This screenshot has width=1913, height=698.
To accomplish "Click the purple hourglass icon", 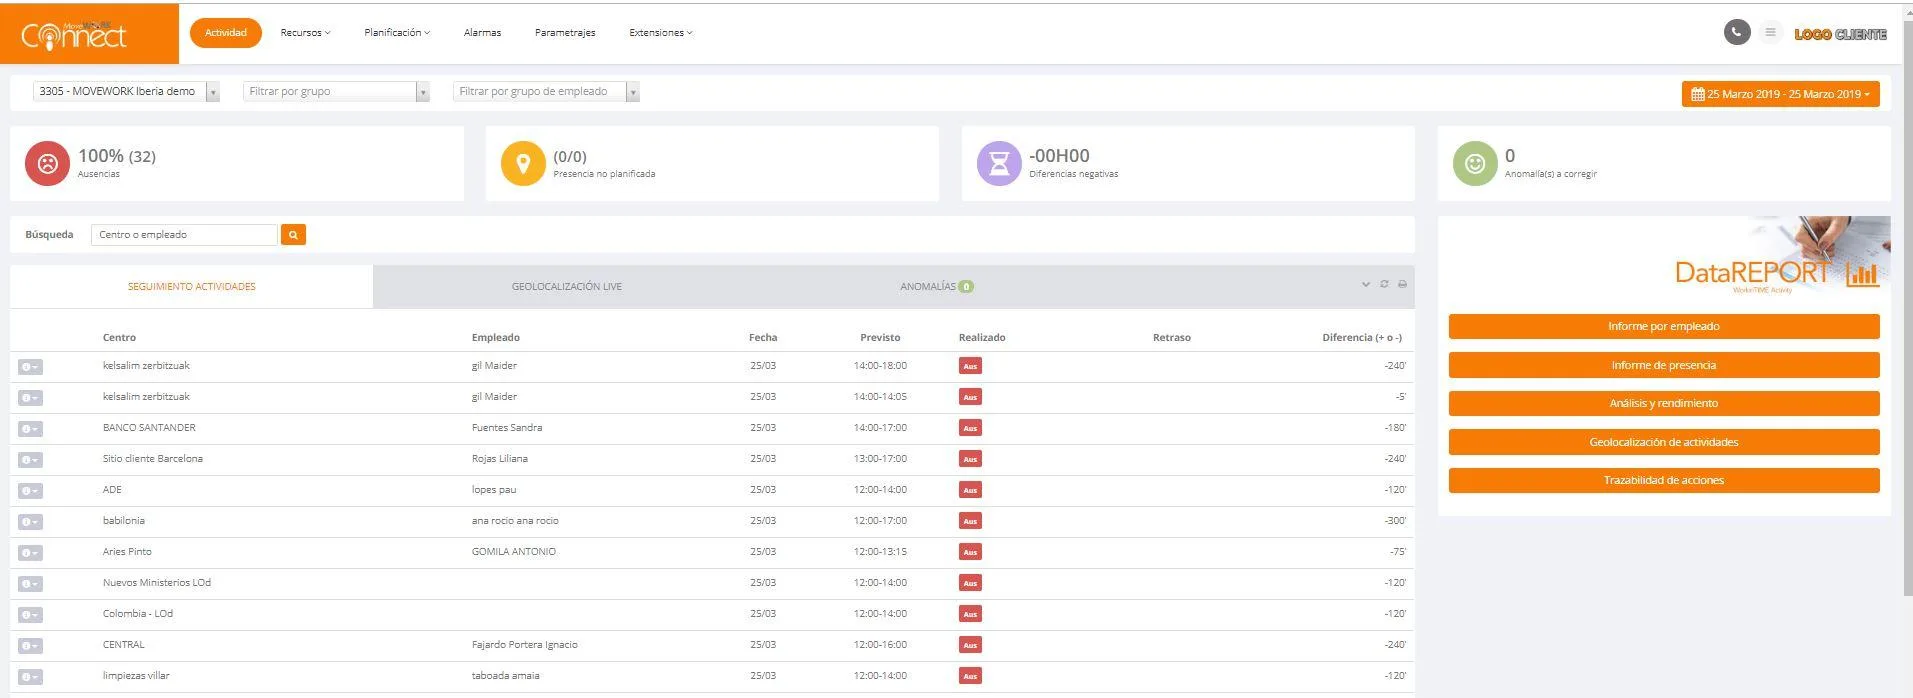I will [999, 163].
